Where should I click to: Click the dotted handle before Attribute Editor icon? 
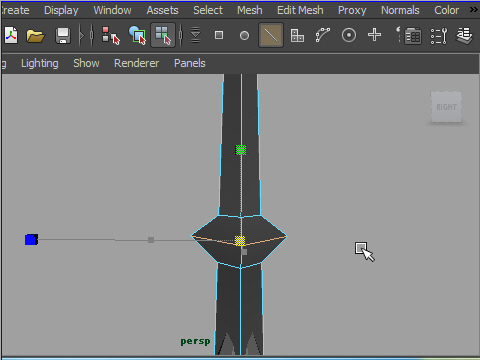click(398, 35)
